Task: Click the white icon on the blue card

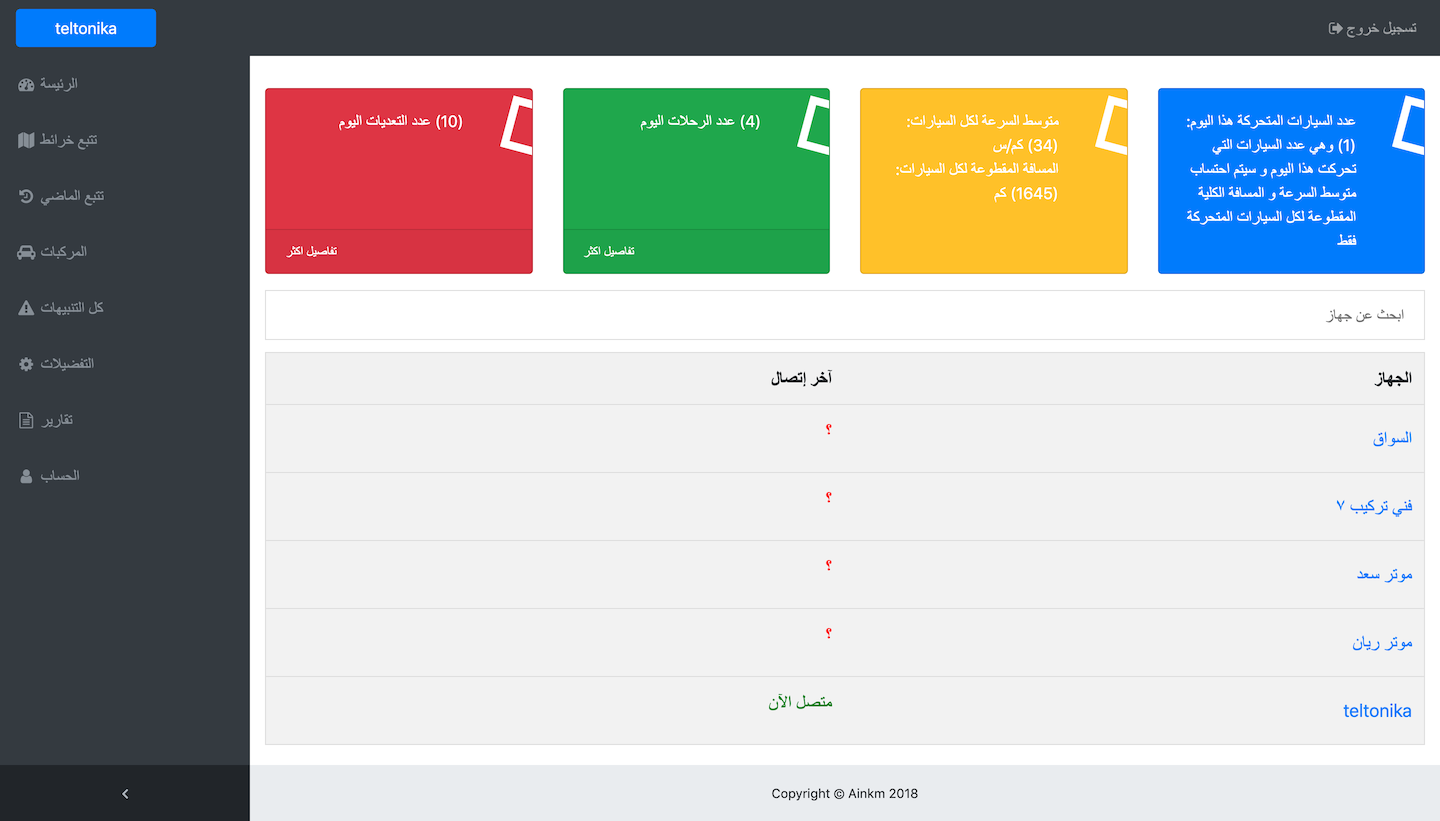Action: (x=1409, y=125)
